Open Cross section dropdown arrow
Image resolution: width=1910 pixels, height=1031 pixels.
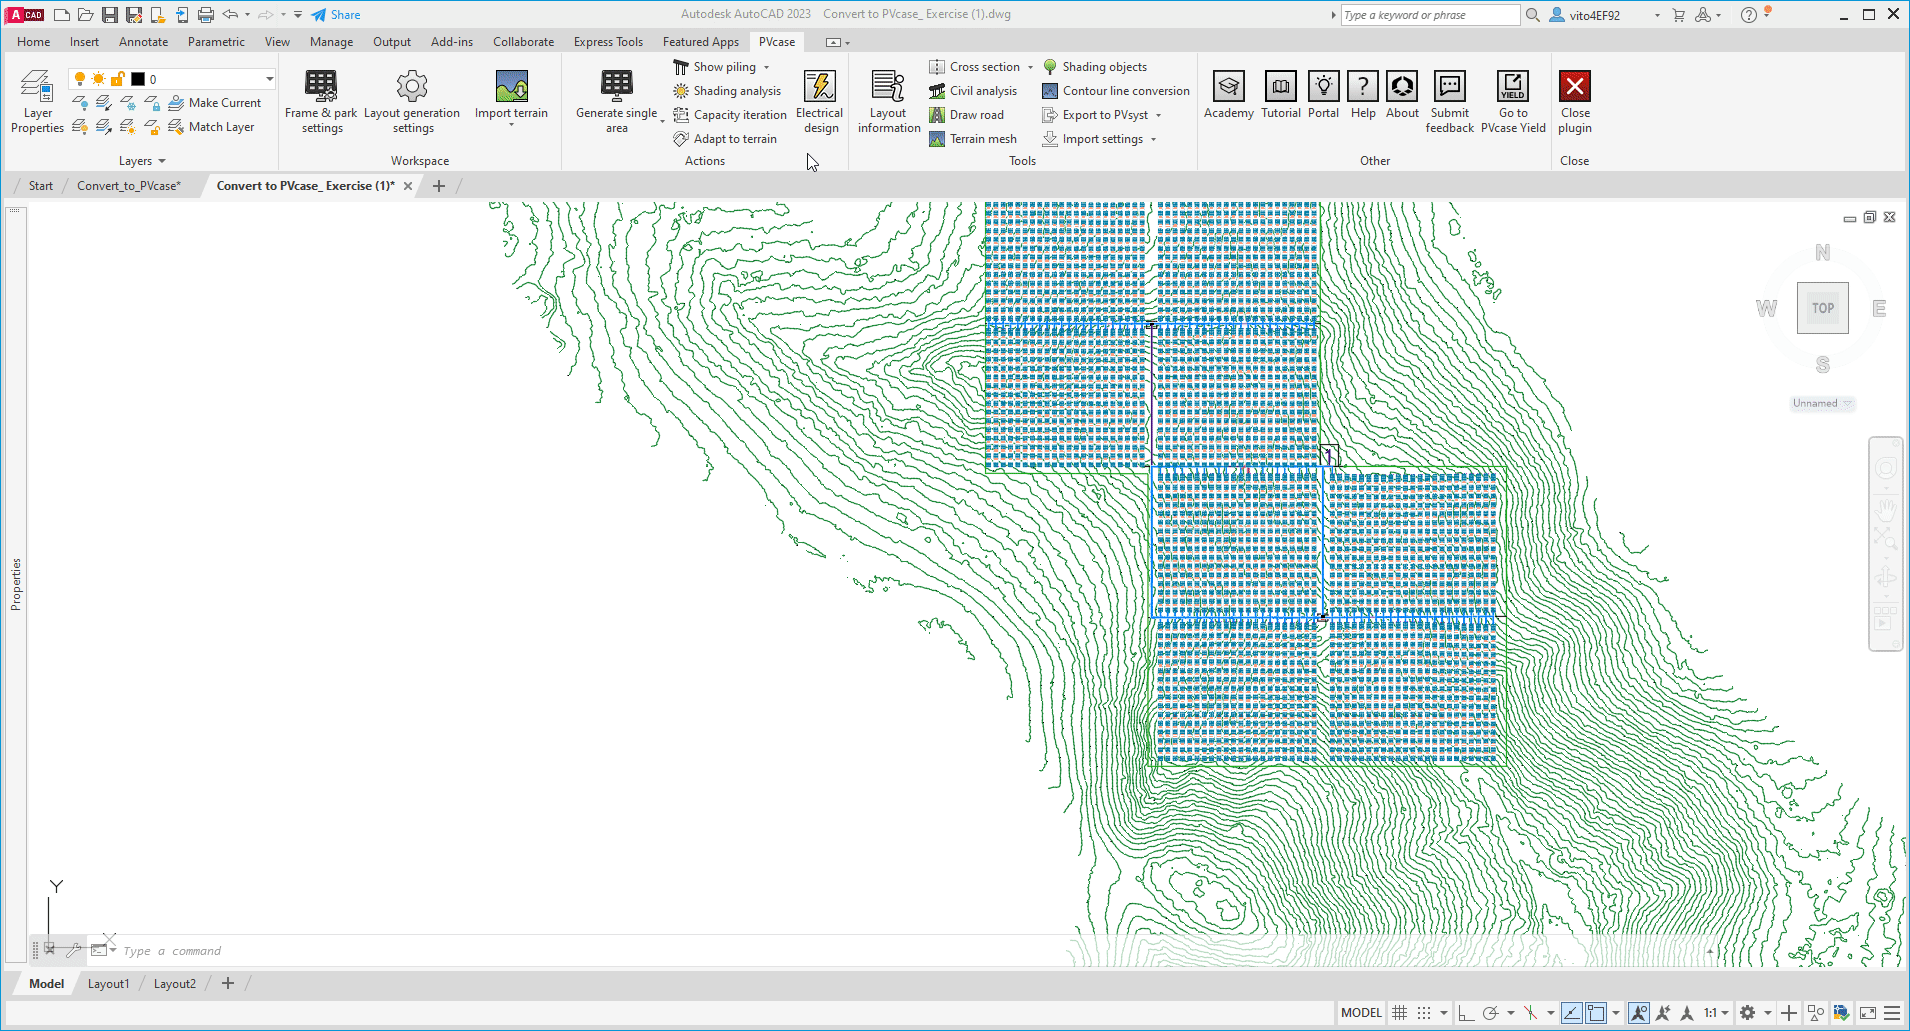1031,67
